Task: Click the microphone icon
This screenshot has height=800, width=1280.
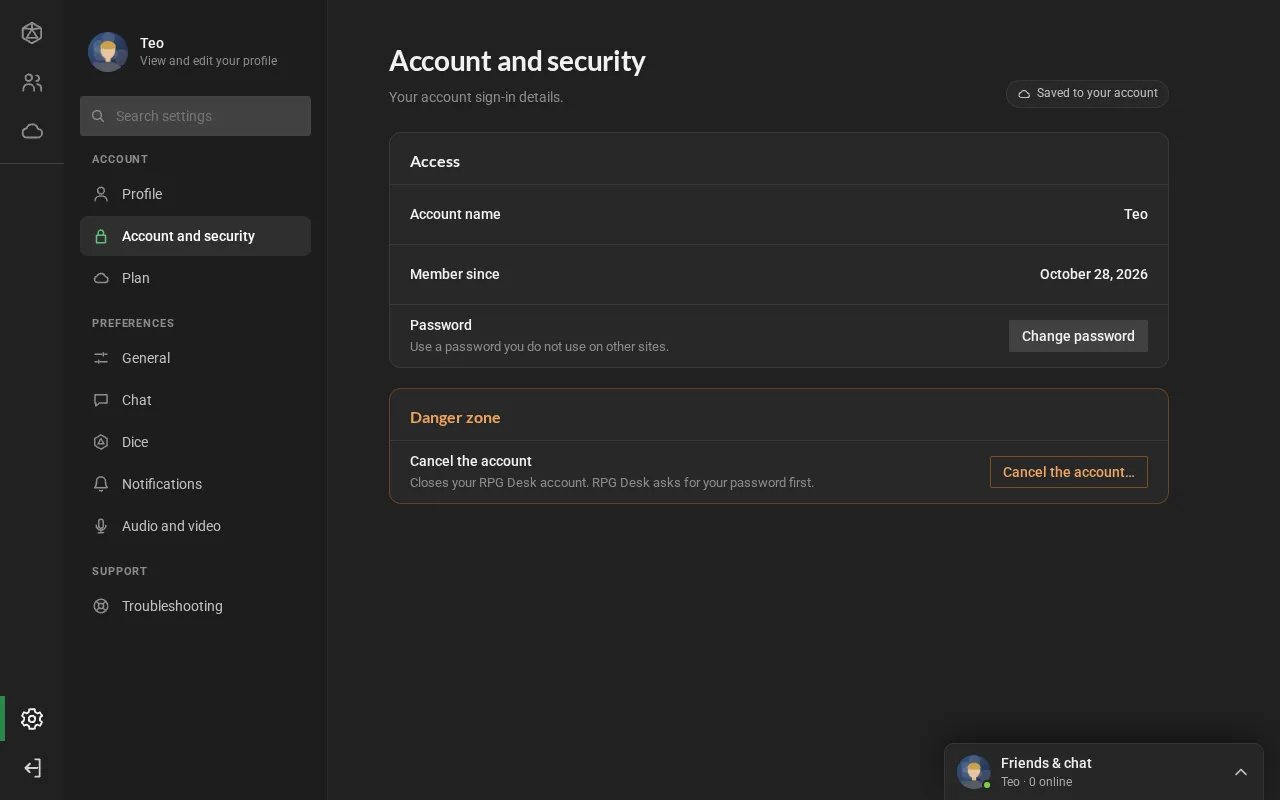Action: (x=101, y=526)
